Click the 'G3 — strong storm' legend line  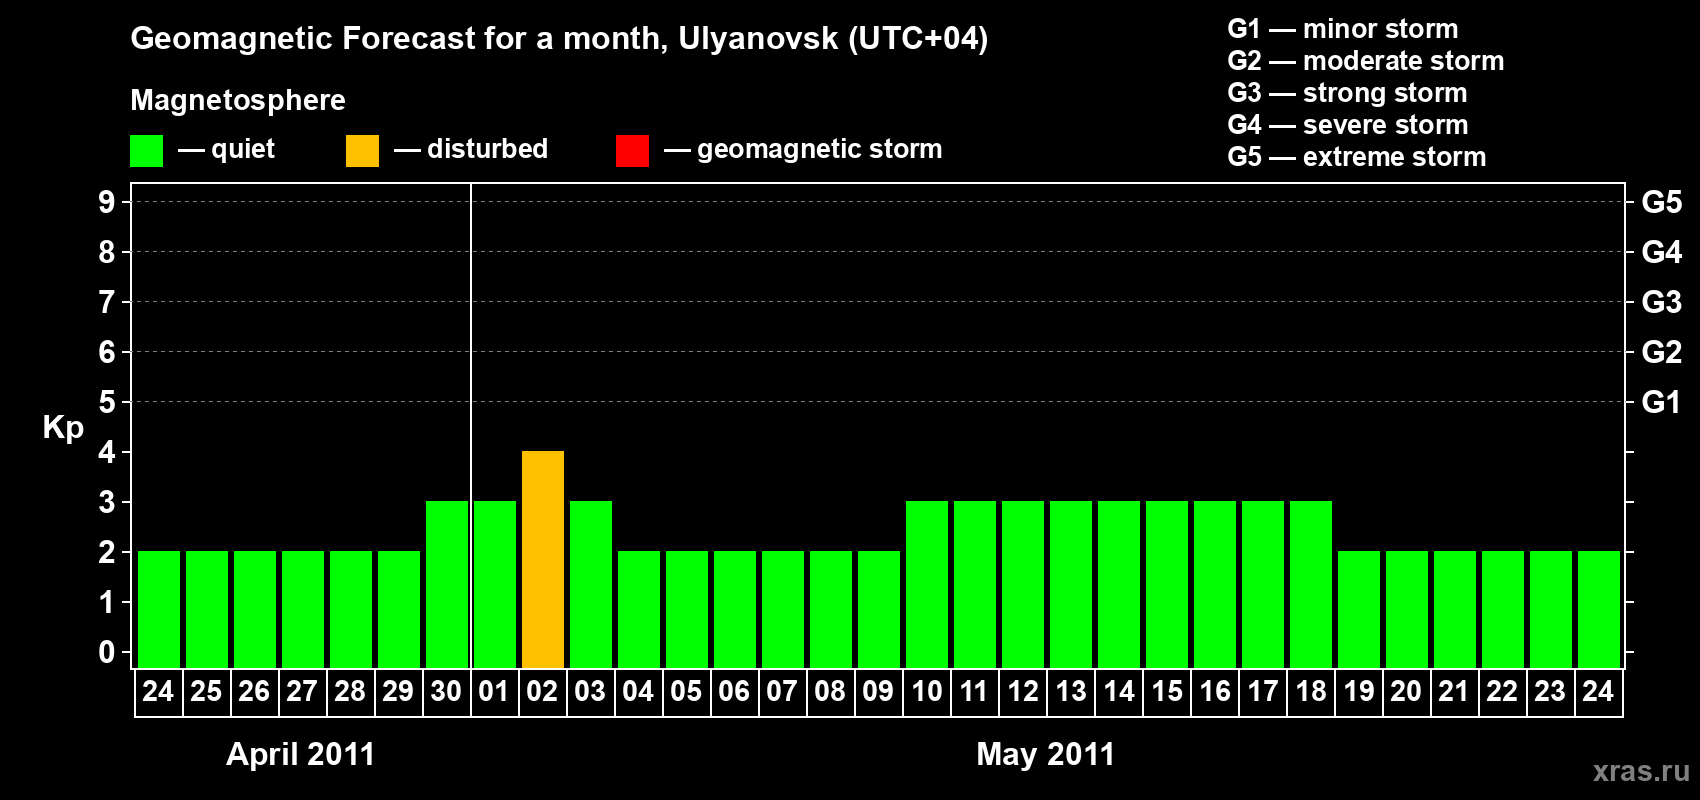(1347, 93)
